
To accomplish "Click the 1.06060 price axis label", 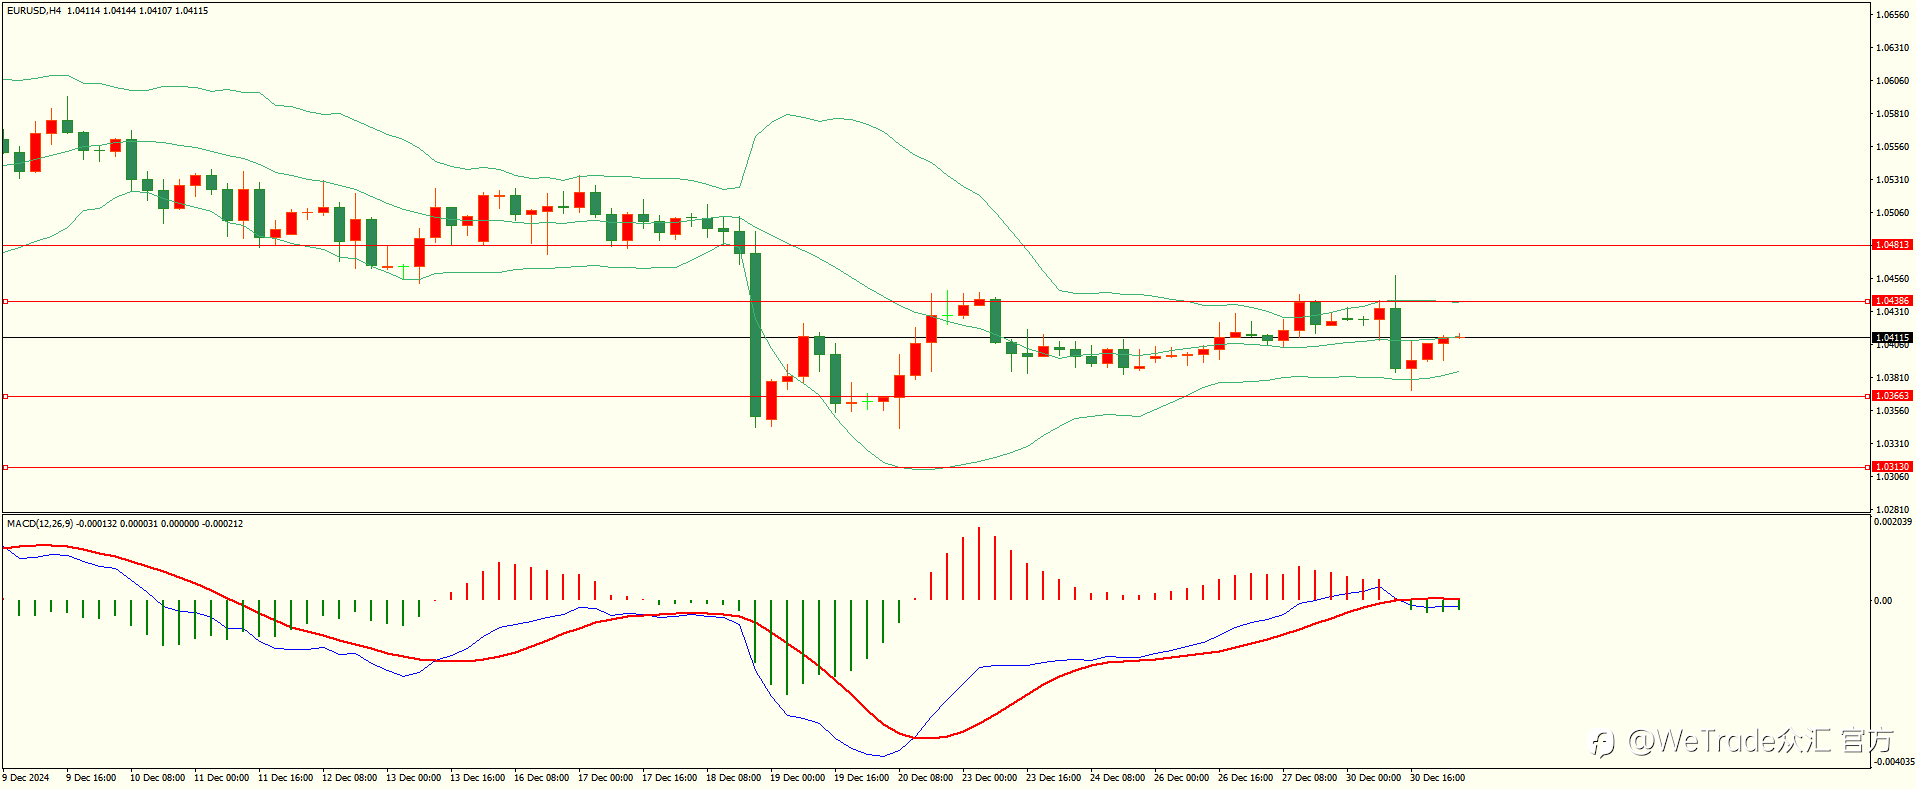I will coord(1893,81).
